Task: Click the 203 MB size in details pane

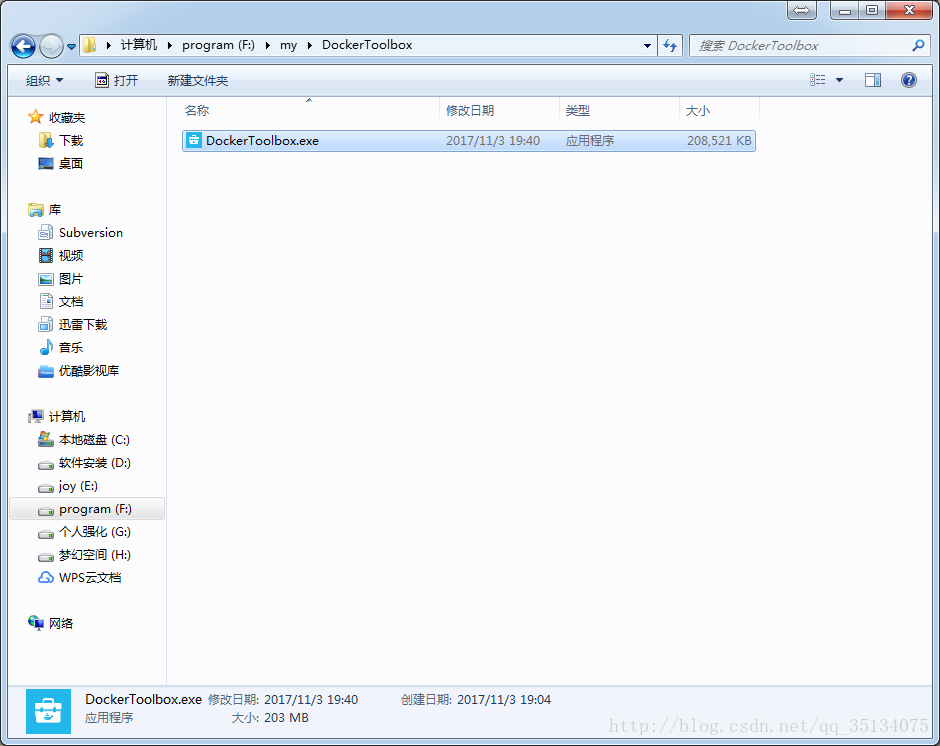Action: coord(286,717)
